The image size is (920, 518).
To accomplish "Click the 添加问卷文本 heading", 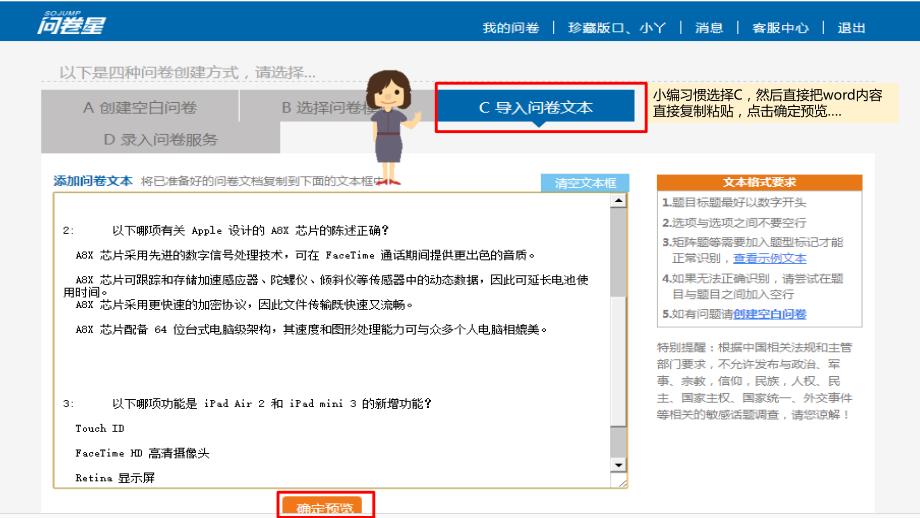I will point(93,181).
